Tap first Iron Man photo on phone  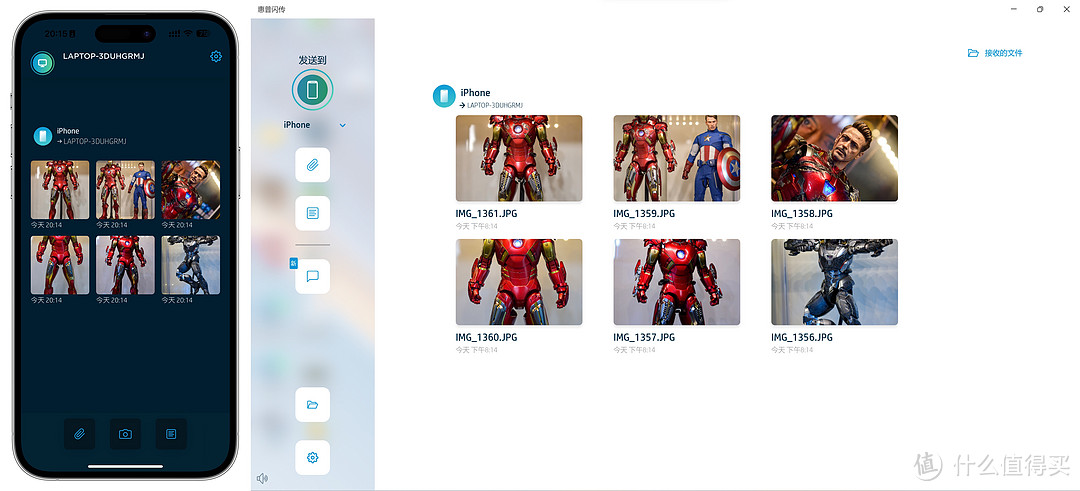point(60,189)
